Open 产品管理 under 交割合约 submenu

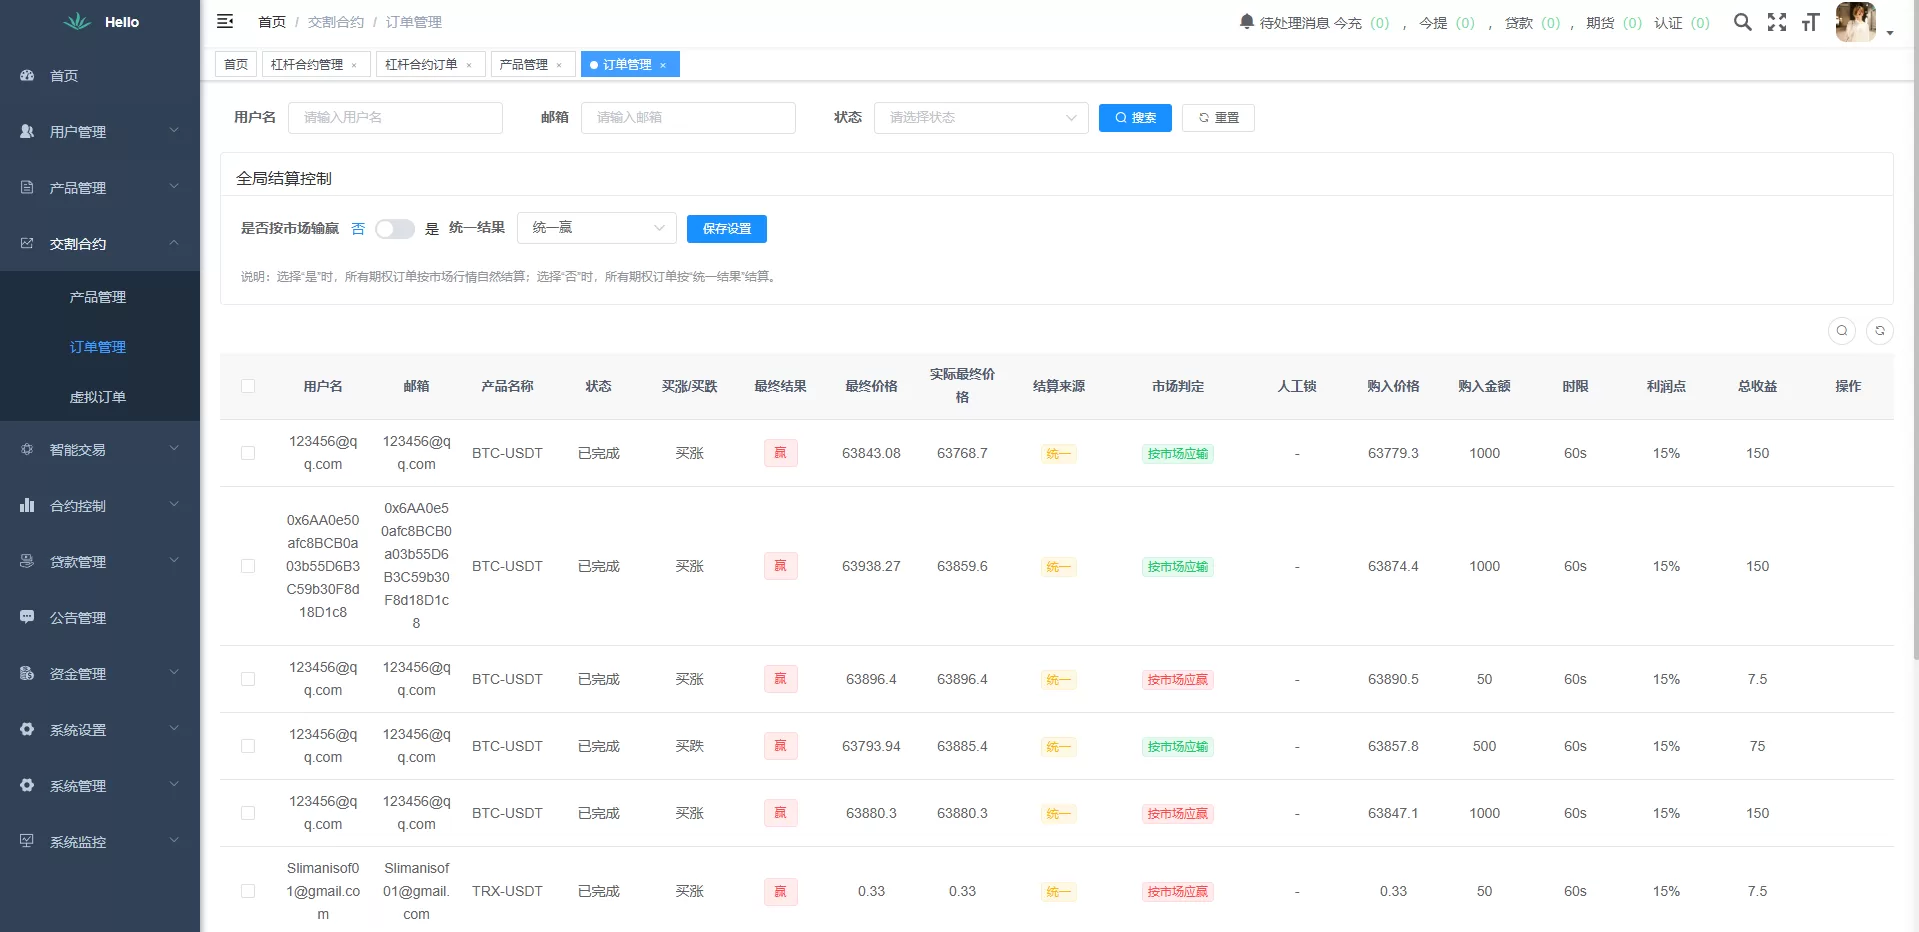[100, 297]
